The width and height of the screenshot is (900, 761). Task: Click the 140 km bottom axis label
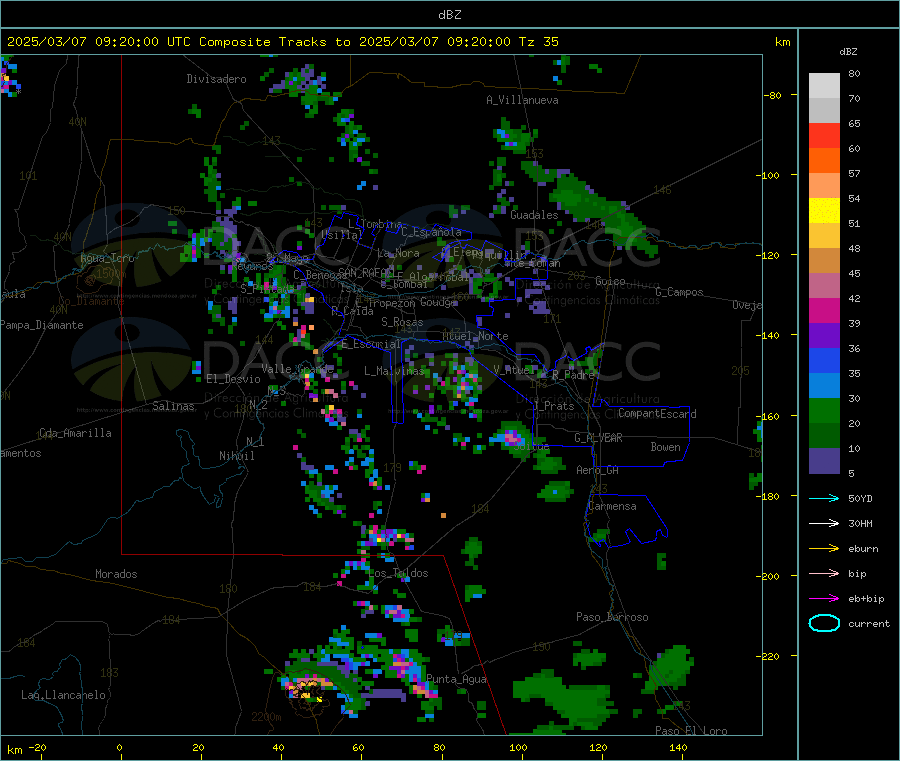[678, 747]
